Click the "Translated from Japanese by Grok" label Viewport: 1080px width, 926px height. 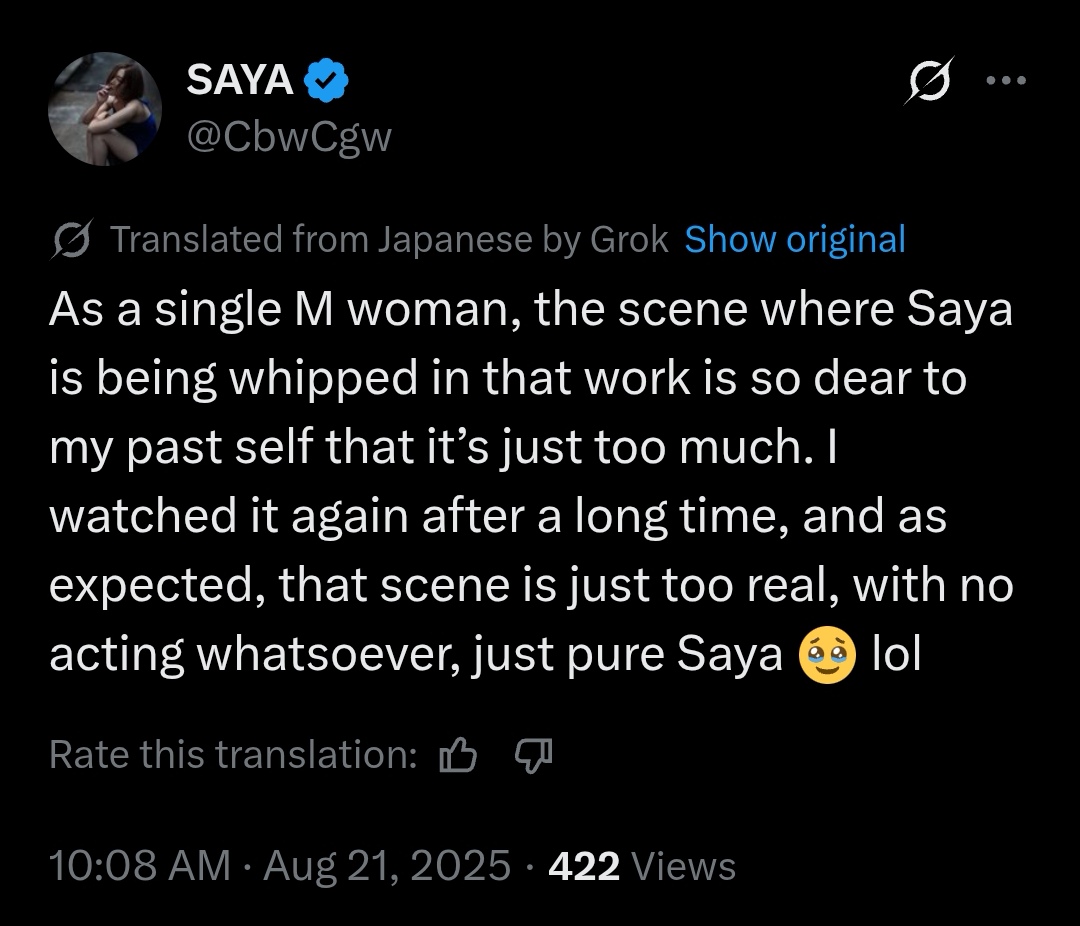388,240
